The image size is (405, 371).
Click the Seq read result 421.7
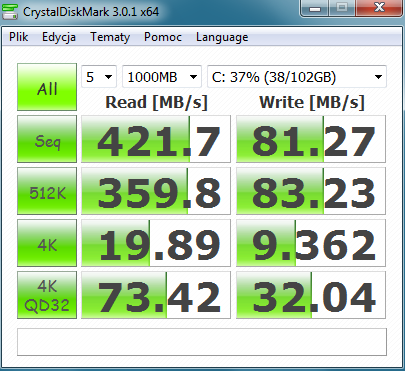(x=156, y=139)
